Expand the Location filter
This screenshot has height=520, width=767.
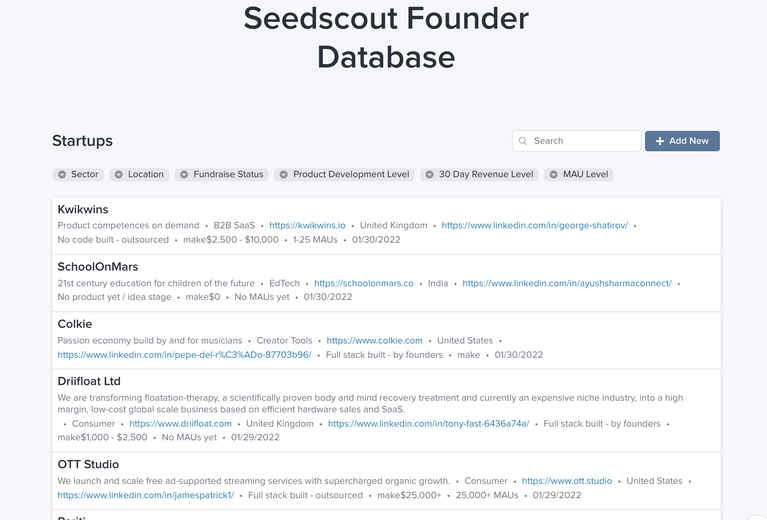[x=139, y=175]
